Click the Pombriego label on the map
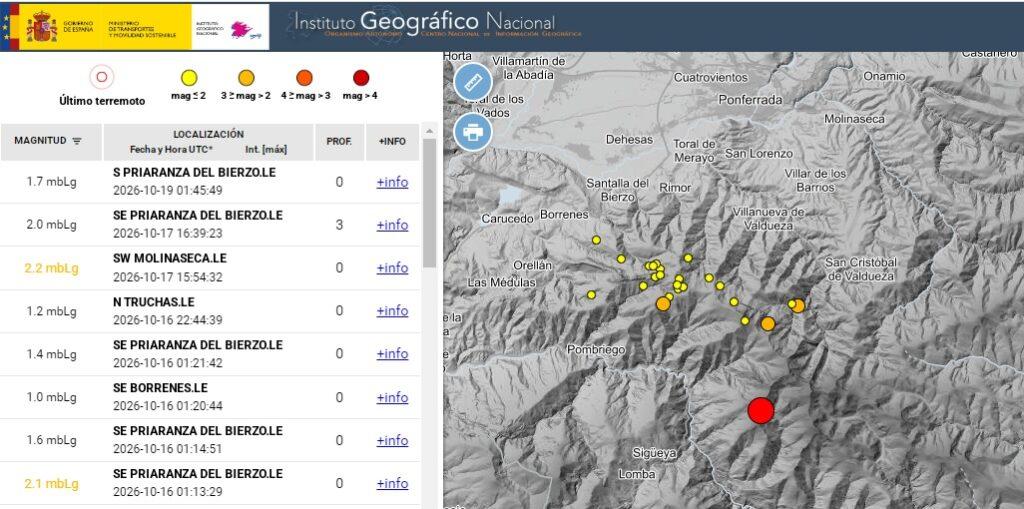 [x=596, y=350]
